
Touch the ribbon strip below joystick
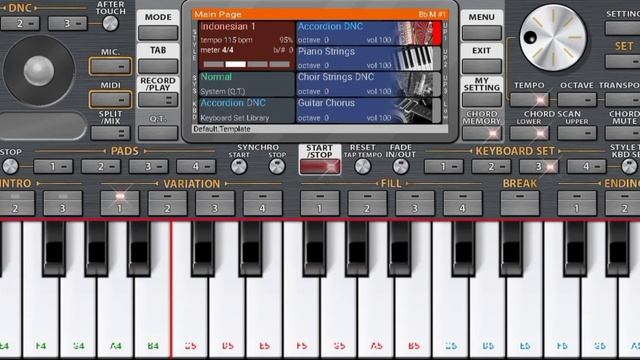[43, 126]
